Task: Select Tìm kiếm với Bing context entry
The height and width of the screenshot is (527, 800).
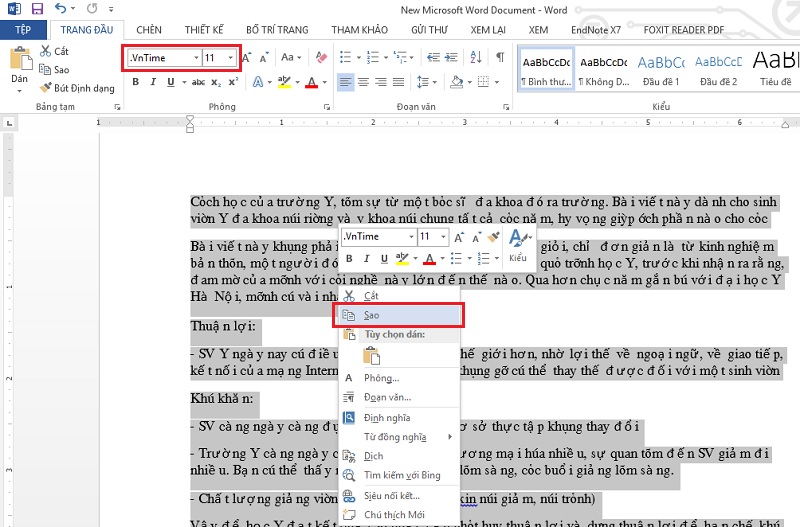Action: 399,475
